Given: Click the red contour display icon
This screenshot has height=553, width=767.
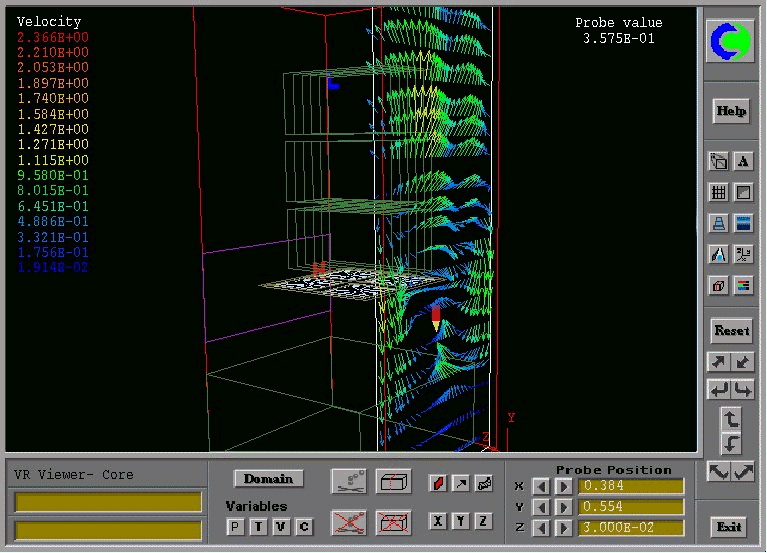Looking at the screenshot, I should point(438,484).
